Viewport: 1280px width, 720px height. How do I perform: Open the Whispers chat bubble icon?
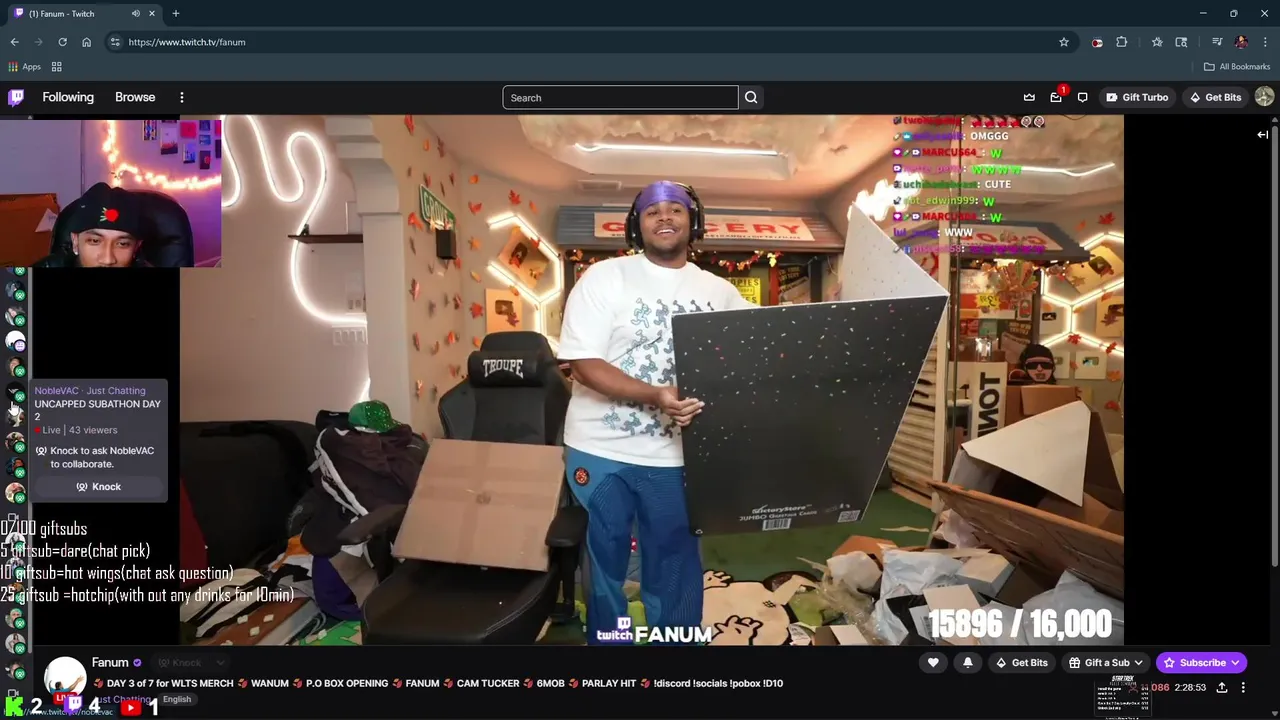[1082, 97]
